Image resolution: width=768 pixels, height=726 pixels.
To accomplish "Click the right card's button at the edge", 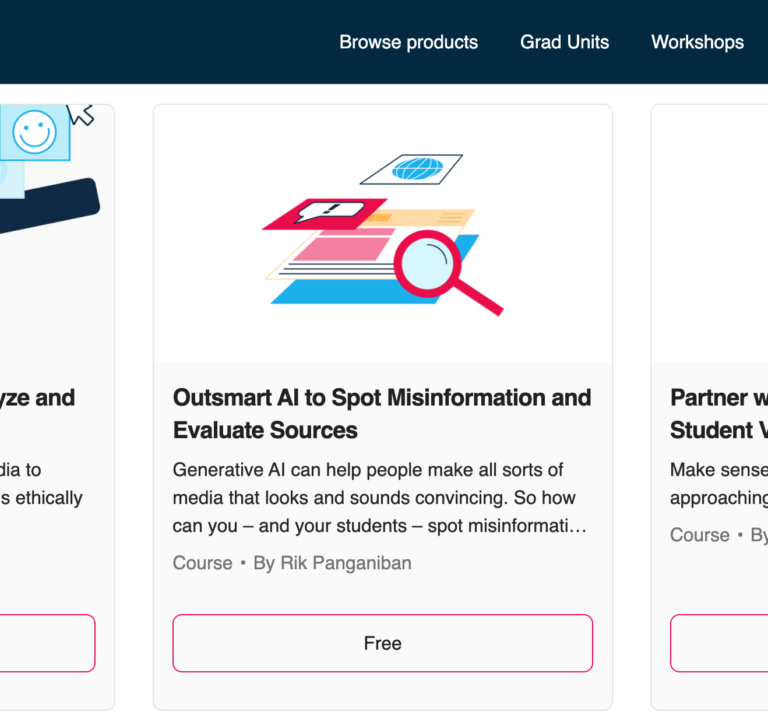I will [720, 643].
